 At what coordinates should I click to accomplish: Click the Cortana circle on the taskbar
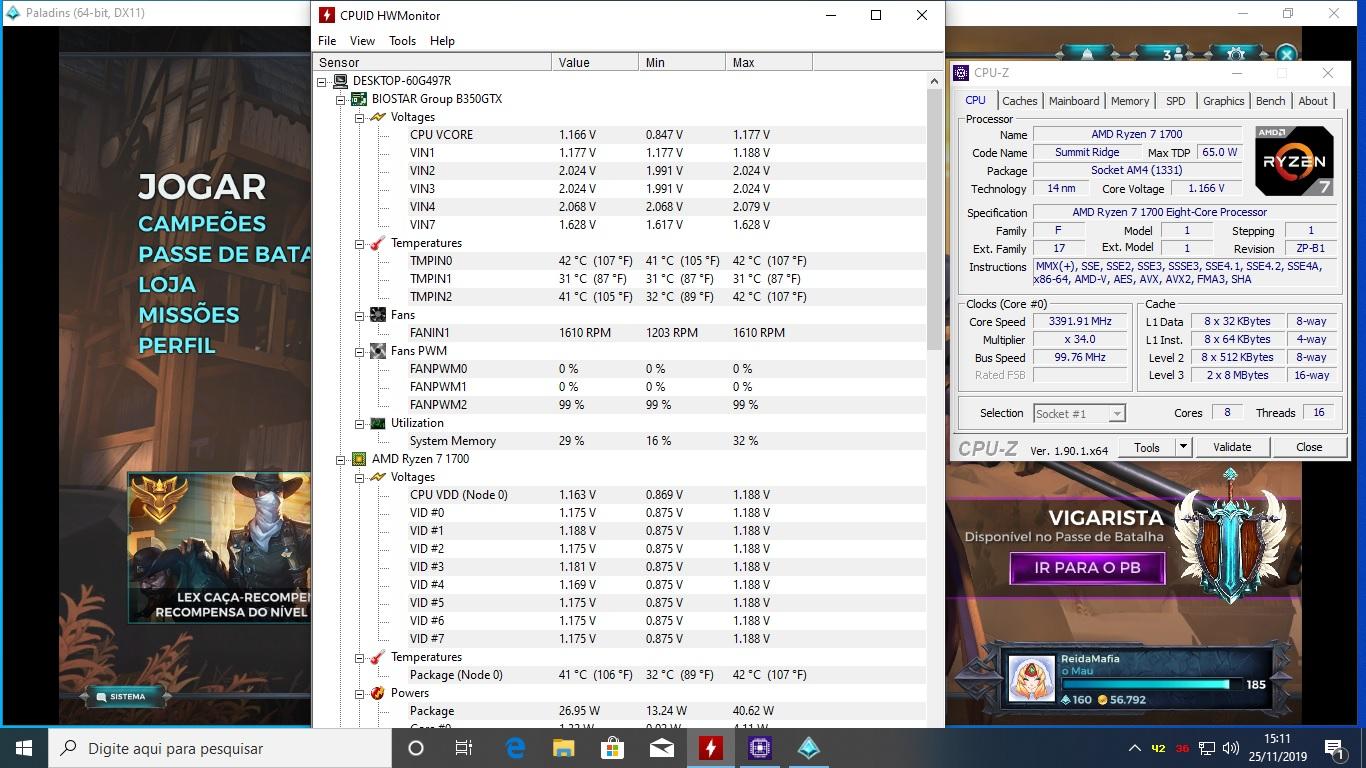pos(416,748)
